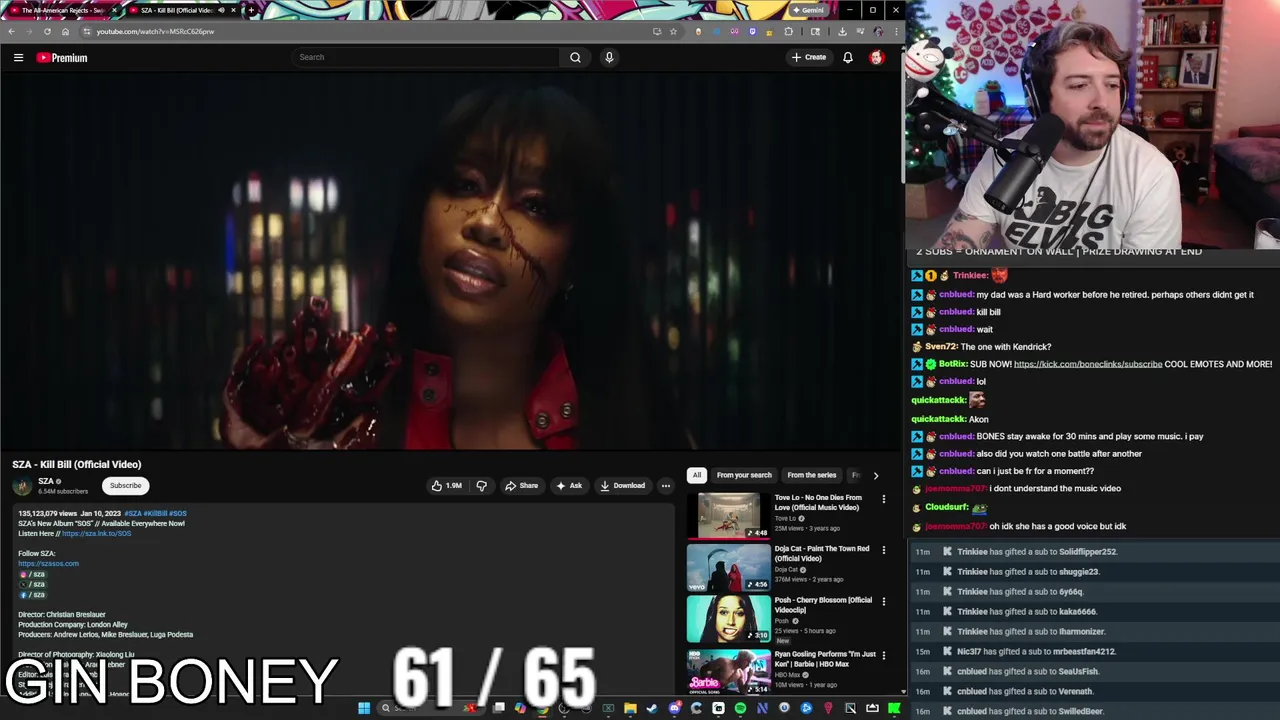
Task: Click SZA channel name text
Action: point(46,481)
